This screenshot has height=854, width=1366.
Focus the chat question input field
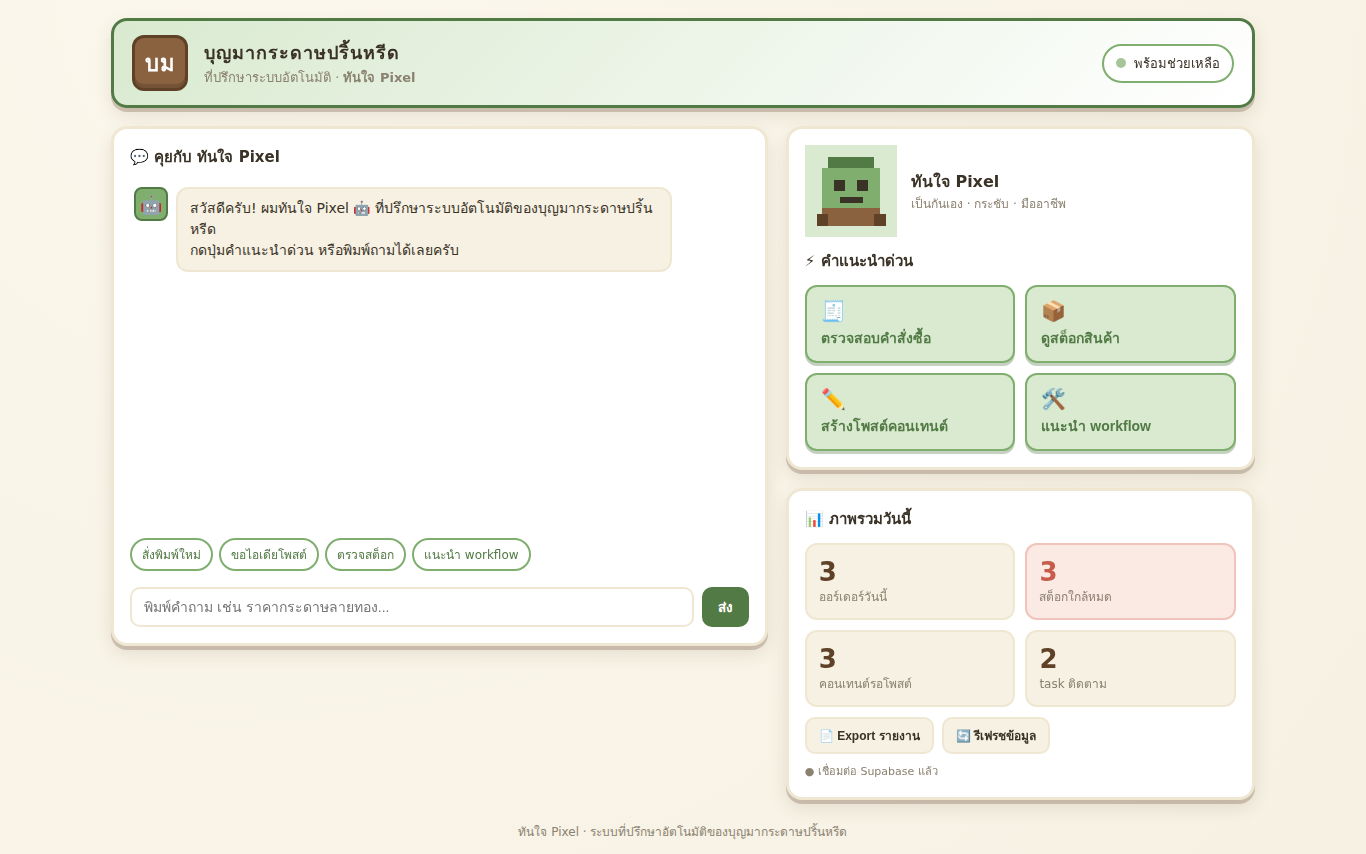pos(412,607)
